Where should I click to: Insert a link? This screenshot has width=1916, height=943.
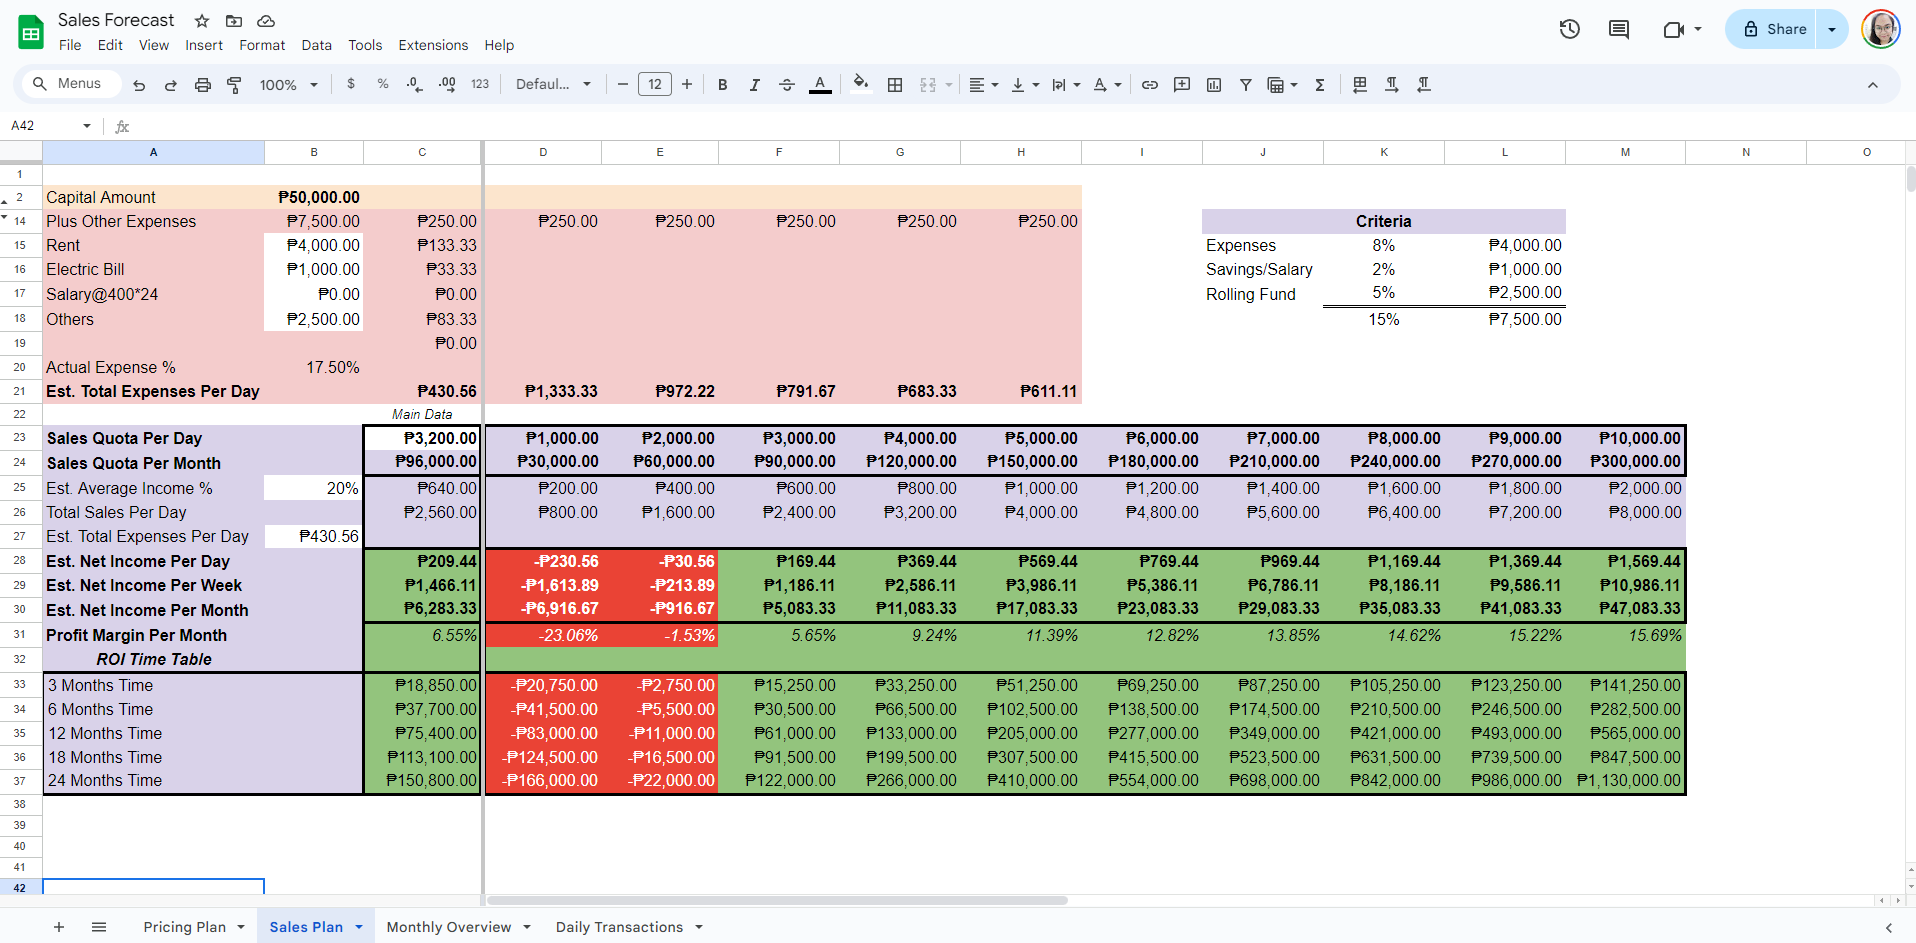coord(1149,84)
